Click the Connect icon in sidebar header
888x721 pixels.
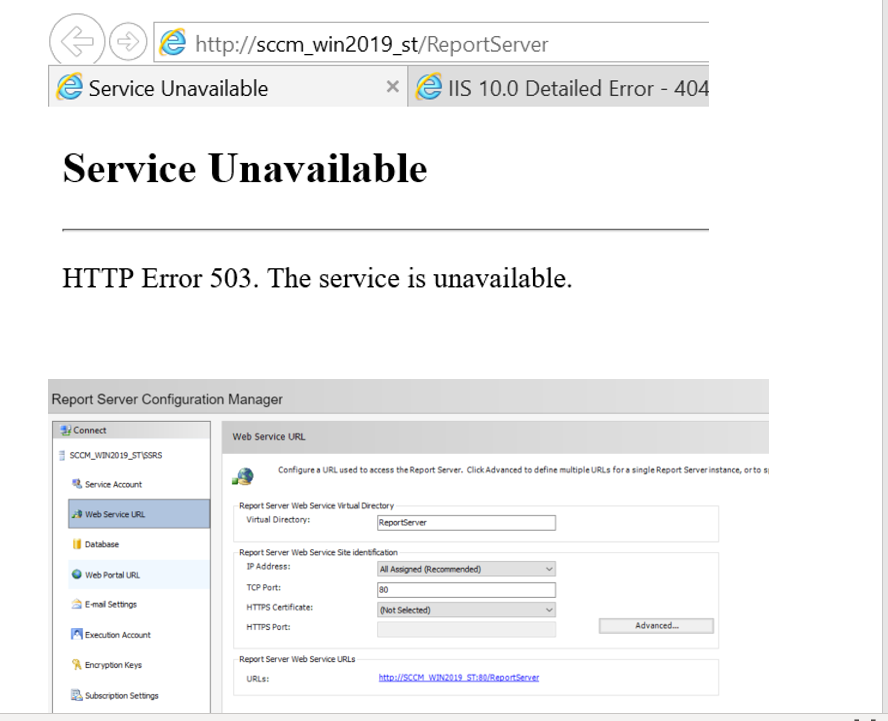(x=66, y=430)
